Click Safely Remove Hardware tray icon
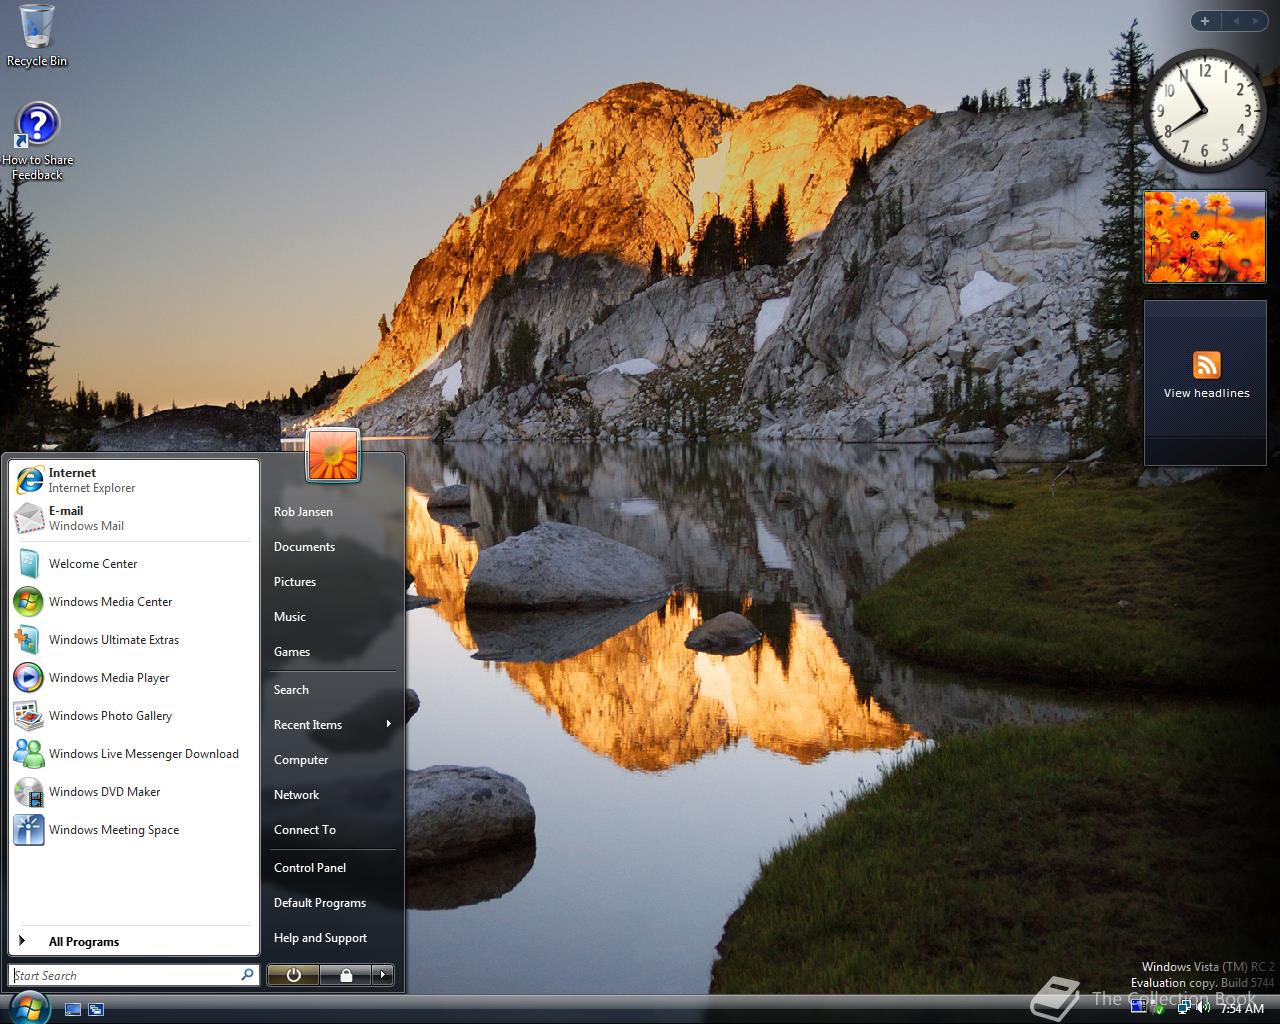Image resolution: width=1280 pixels, height=1024 pixels. (1158, 1009)
